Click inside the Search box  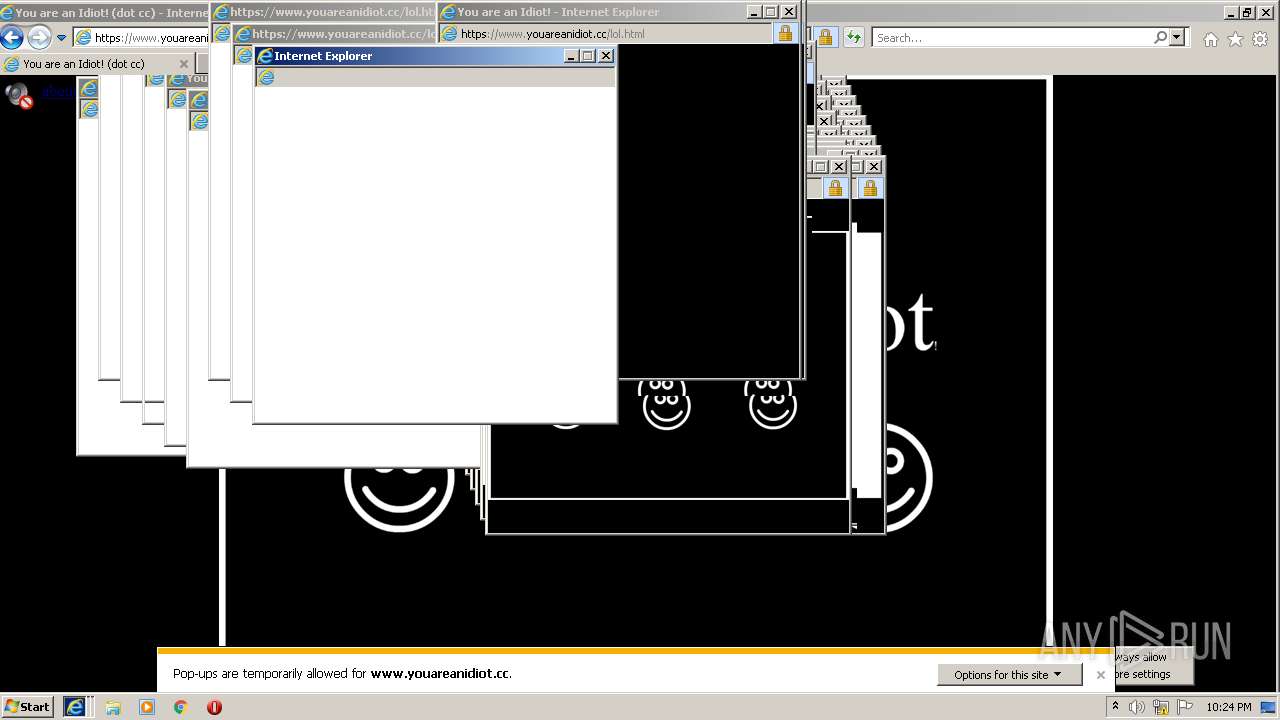1012,38
